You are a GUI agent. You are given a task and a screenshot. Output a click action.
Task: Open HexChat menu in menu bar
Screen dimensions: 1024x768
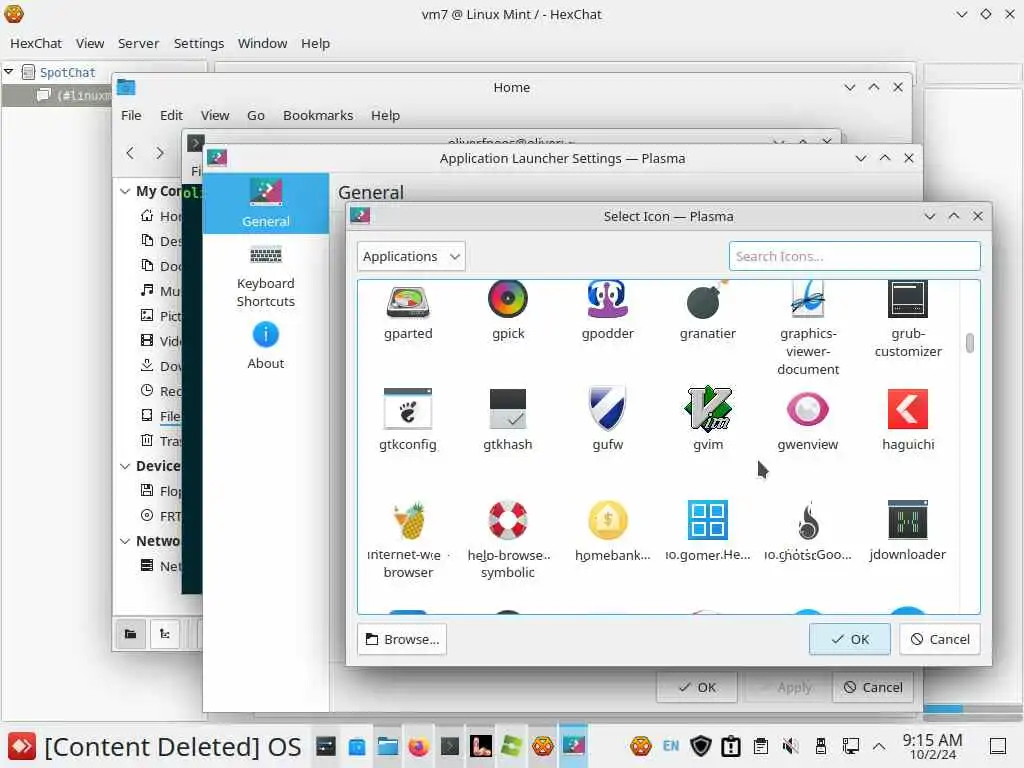coord(36,43)
